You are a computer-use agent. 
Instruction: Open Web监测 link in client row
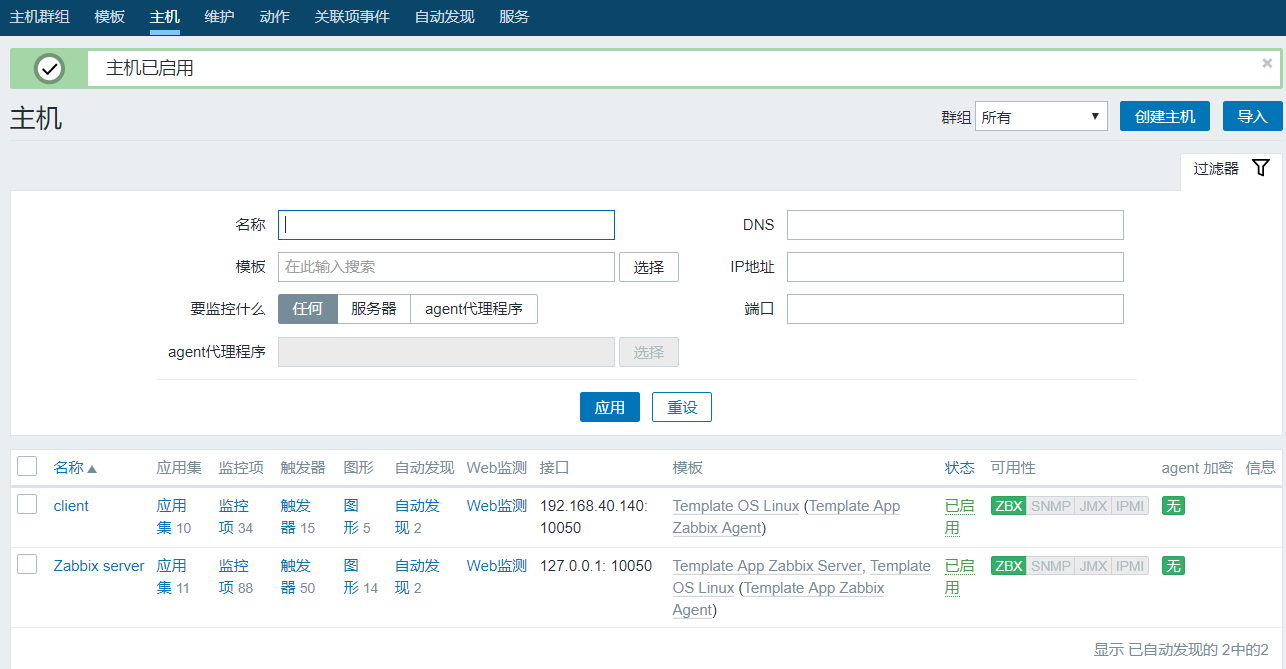tap(497, 506)
